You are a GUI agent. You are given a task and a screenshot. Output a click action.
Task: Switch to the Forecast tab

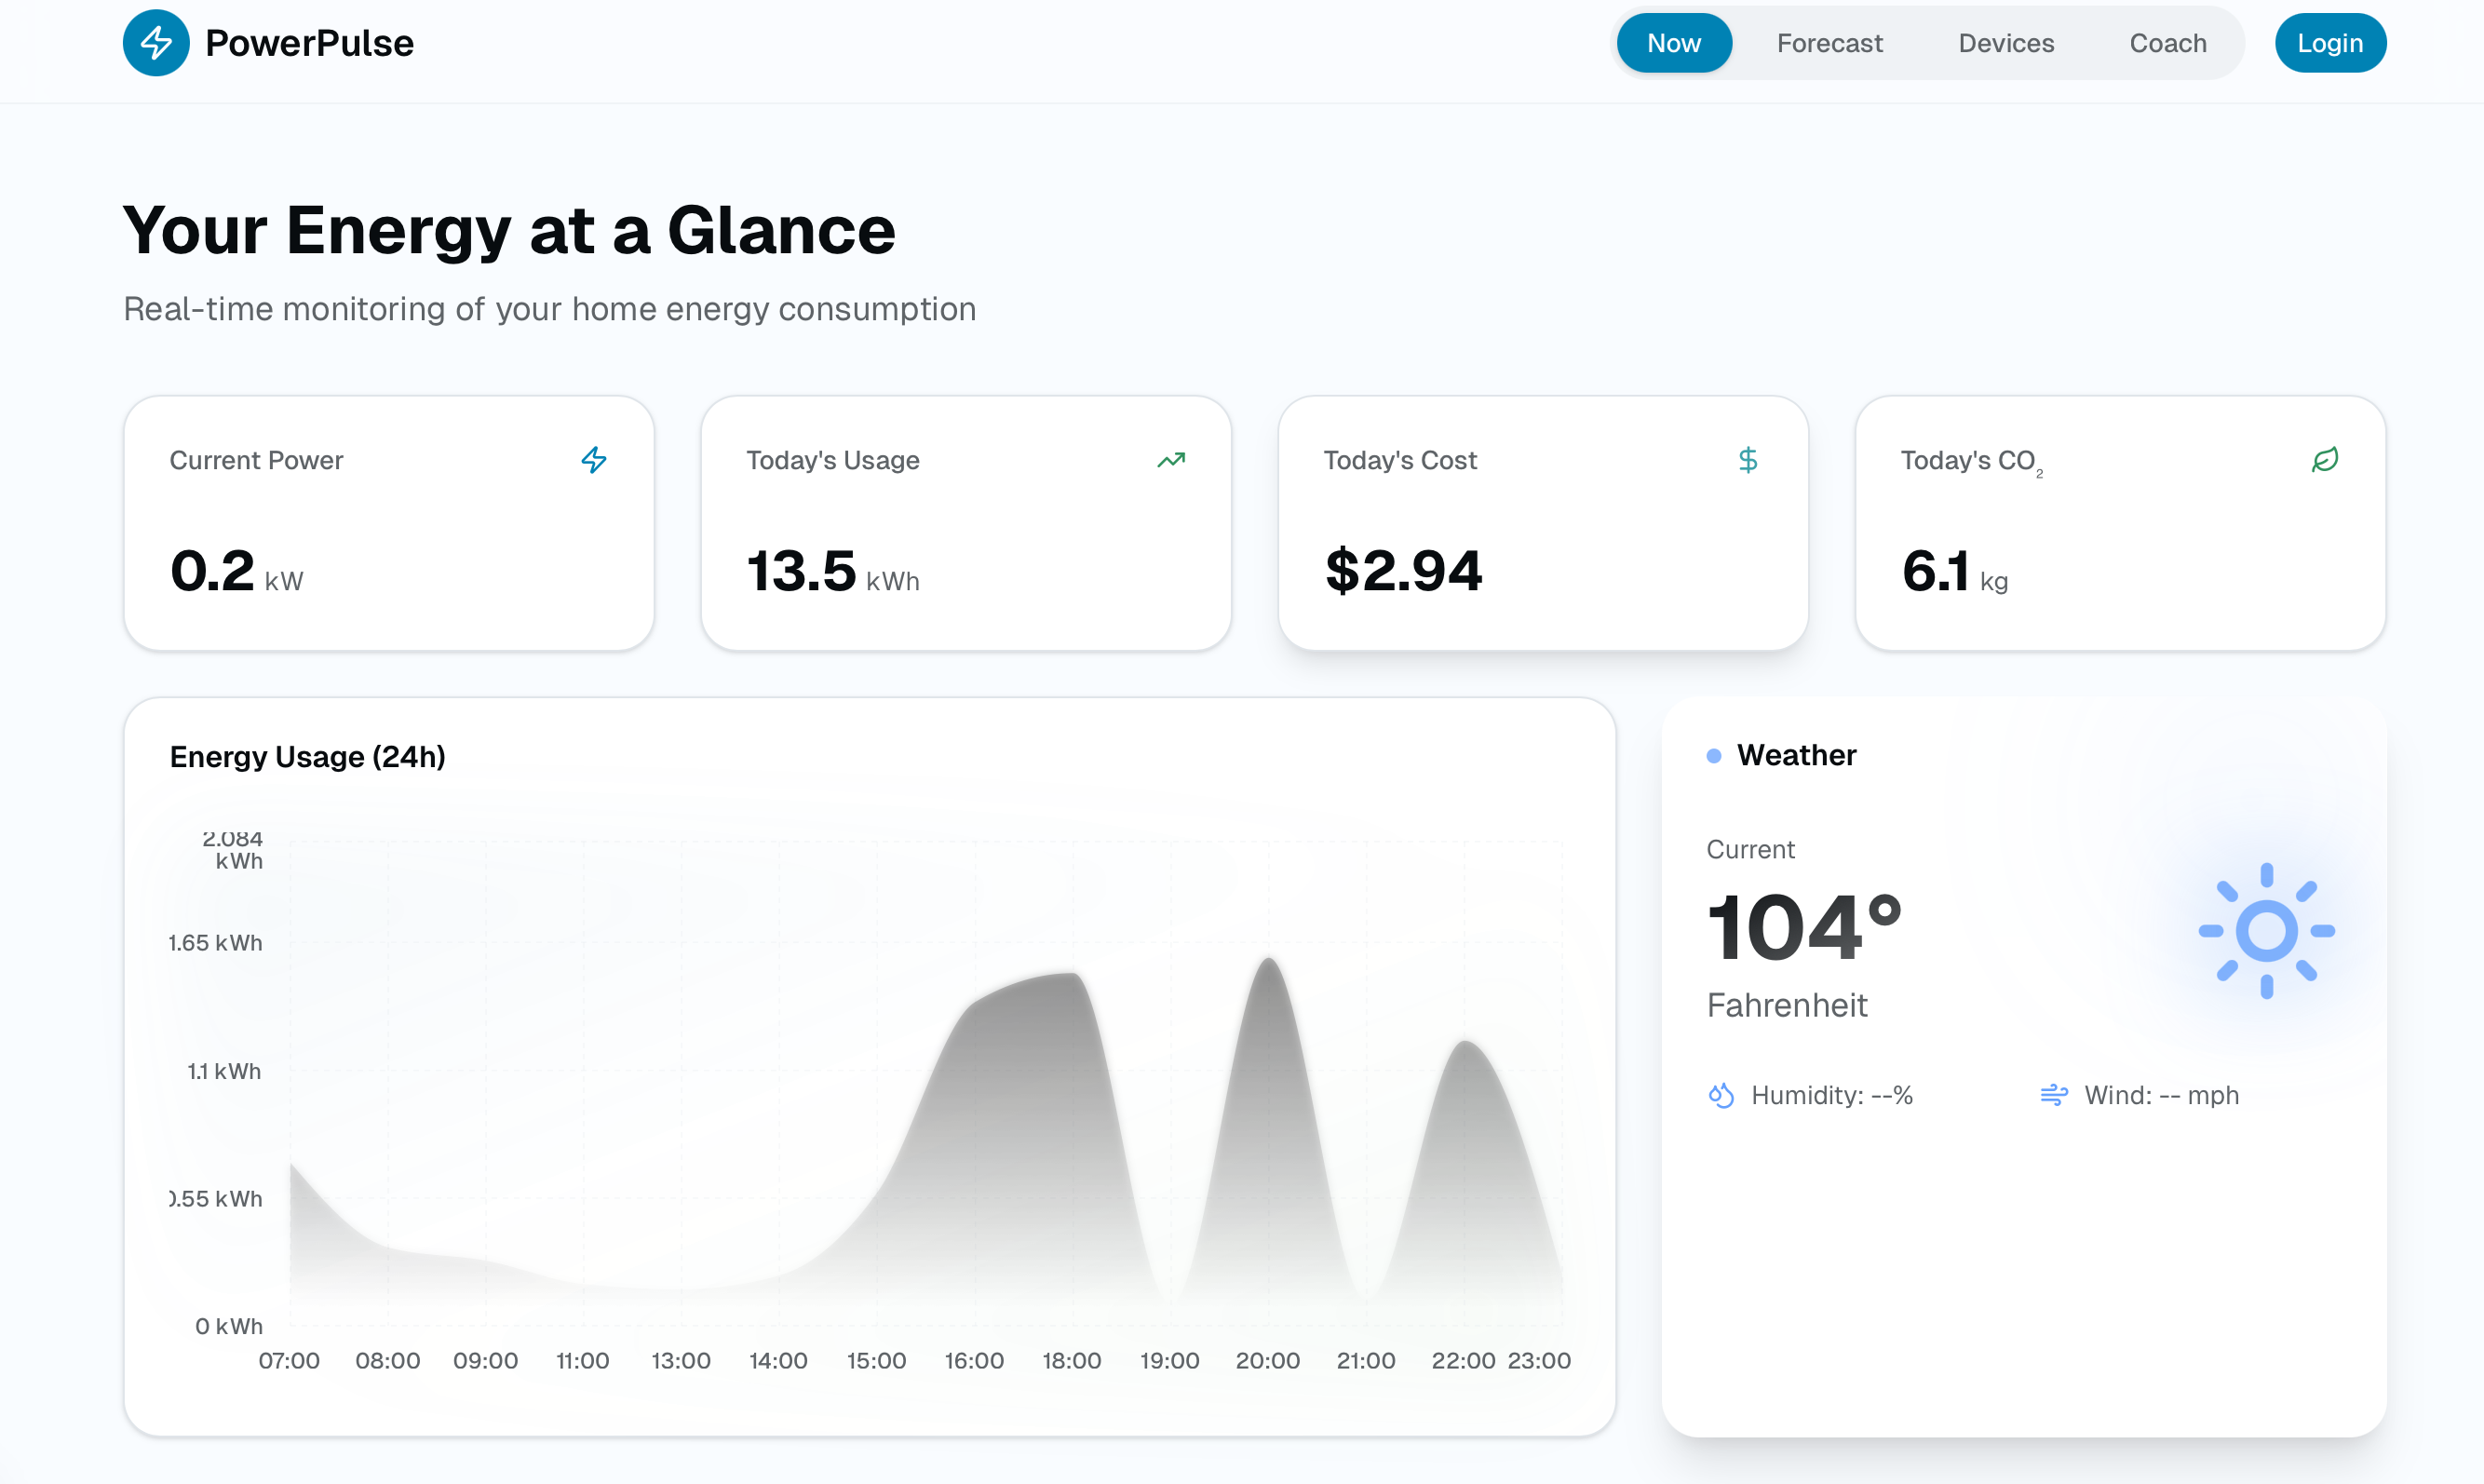(x=1829, y=43)
